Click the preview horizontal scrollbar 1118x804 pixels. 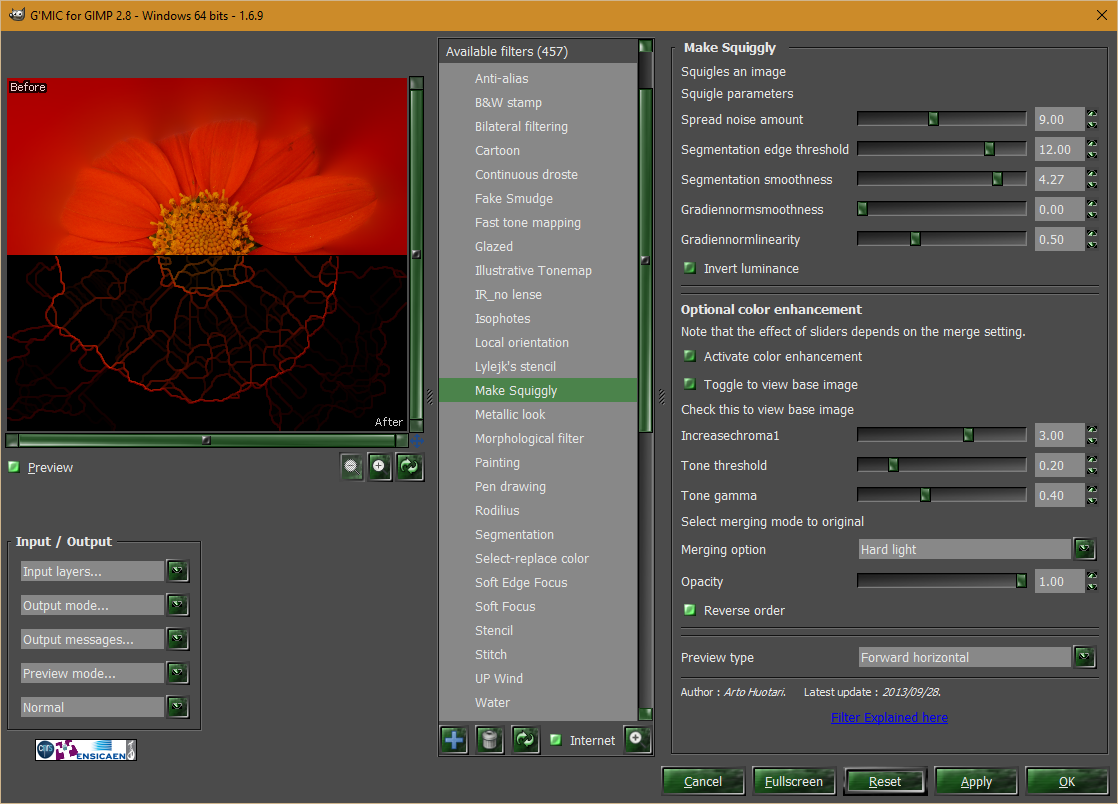[x=207, y=440]
